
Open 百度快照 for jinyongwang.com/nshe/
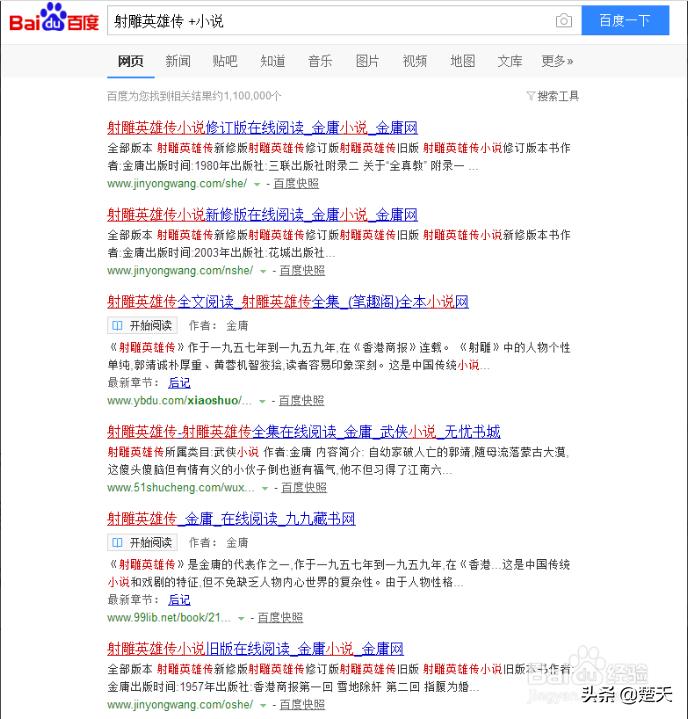point(302,271)
